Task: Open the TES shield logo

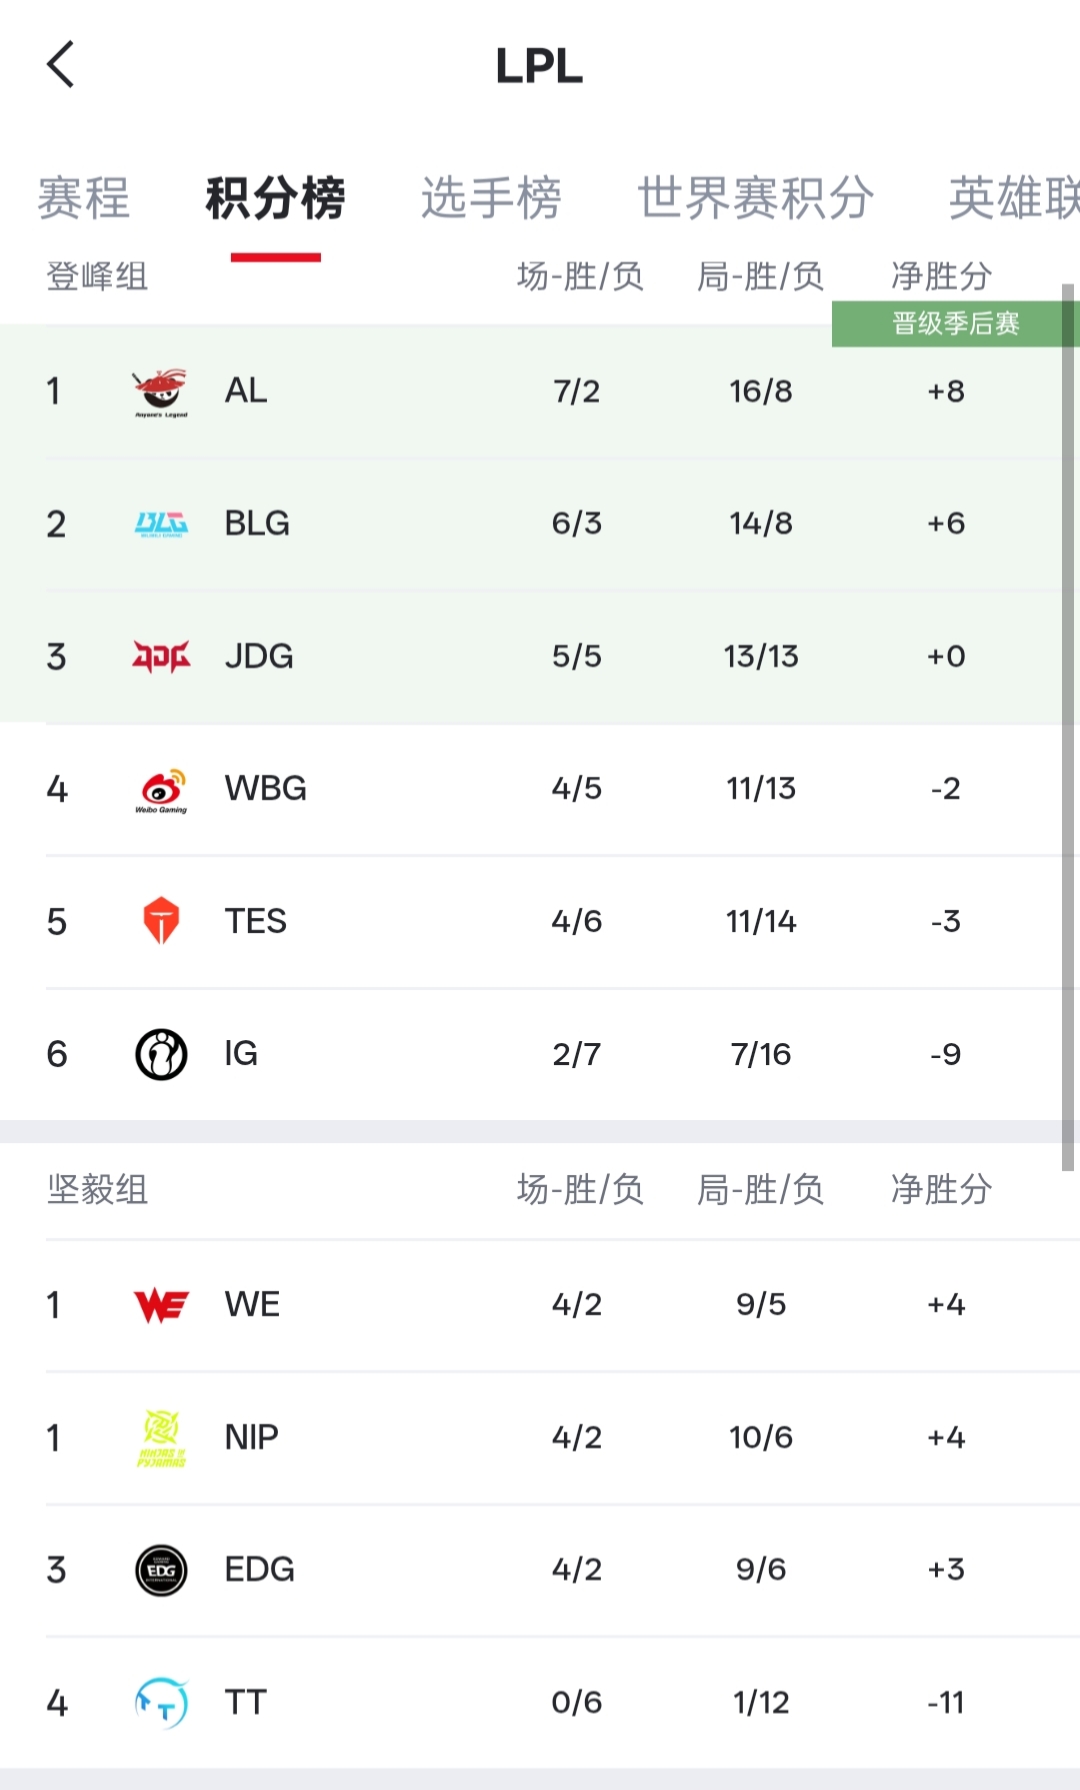Action: click(160, 921)
